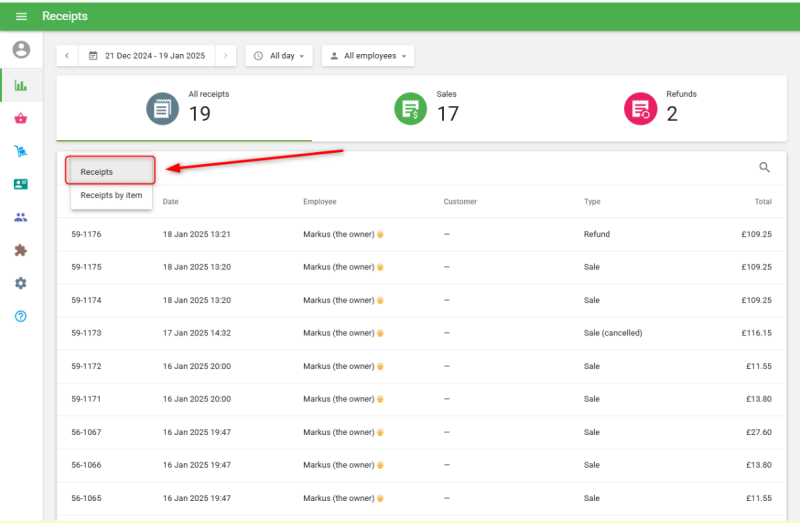
Task: Choose Receipts in the export menu
Action: pos(110,172)
